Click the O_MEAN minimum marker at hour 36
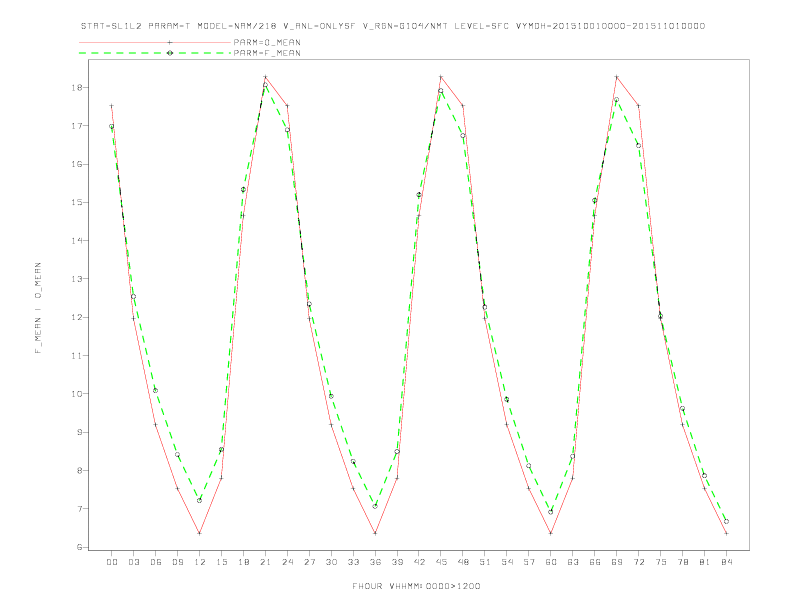Viewport: 792px width, 612px height. [375, 533]
